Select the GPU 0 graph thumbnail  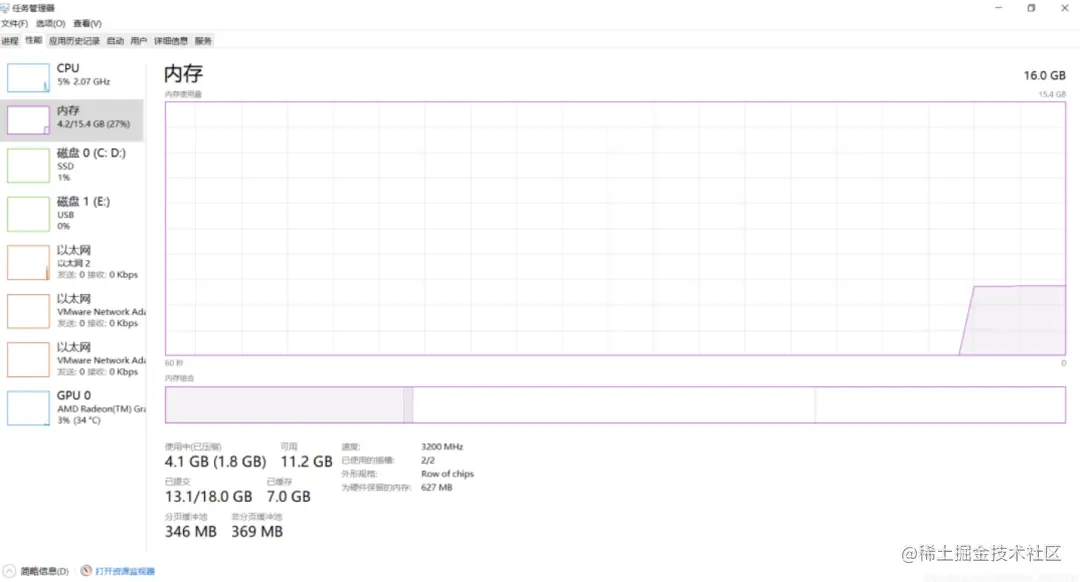(28, 408)
